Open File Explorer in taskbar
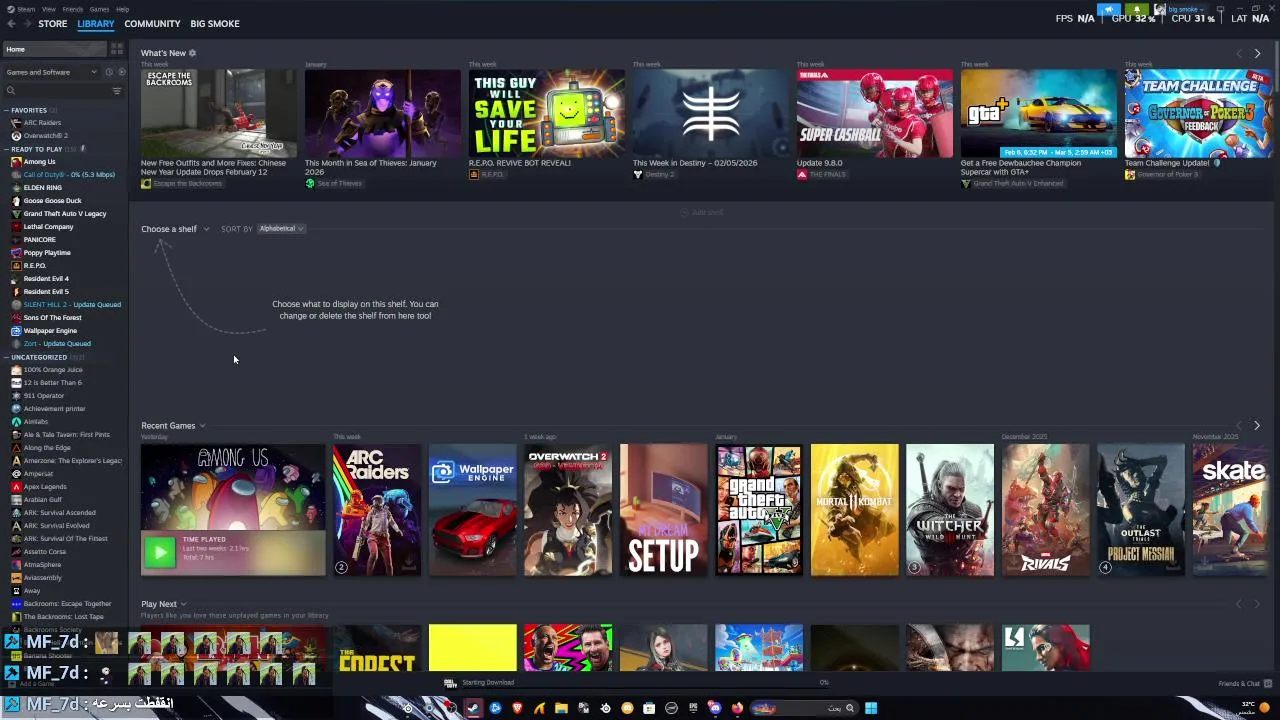 pyautogui.click(x=561, y=708)
